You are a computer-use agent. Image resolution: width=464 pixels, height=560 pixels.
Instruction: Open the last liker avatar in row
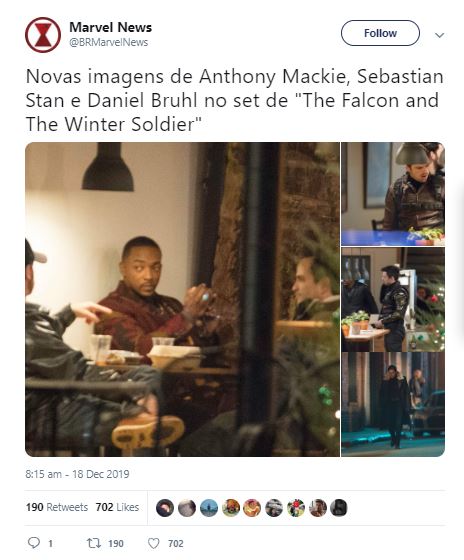click(339, 508)
